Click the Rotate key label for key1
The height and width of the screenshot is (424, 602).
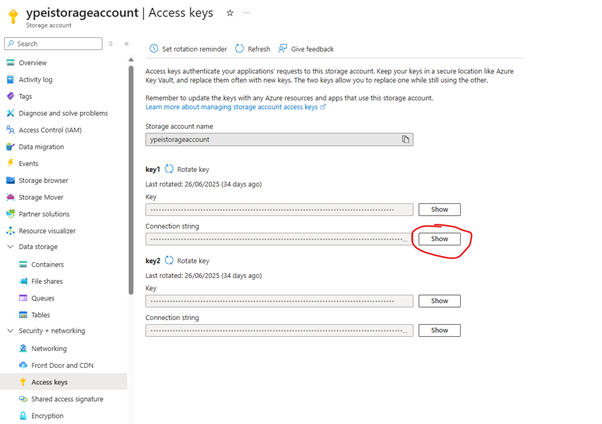tap(193, 169)
